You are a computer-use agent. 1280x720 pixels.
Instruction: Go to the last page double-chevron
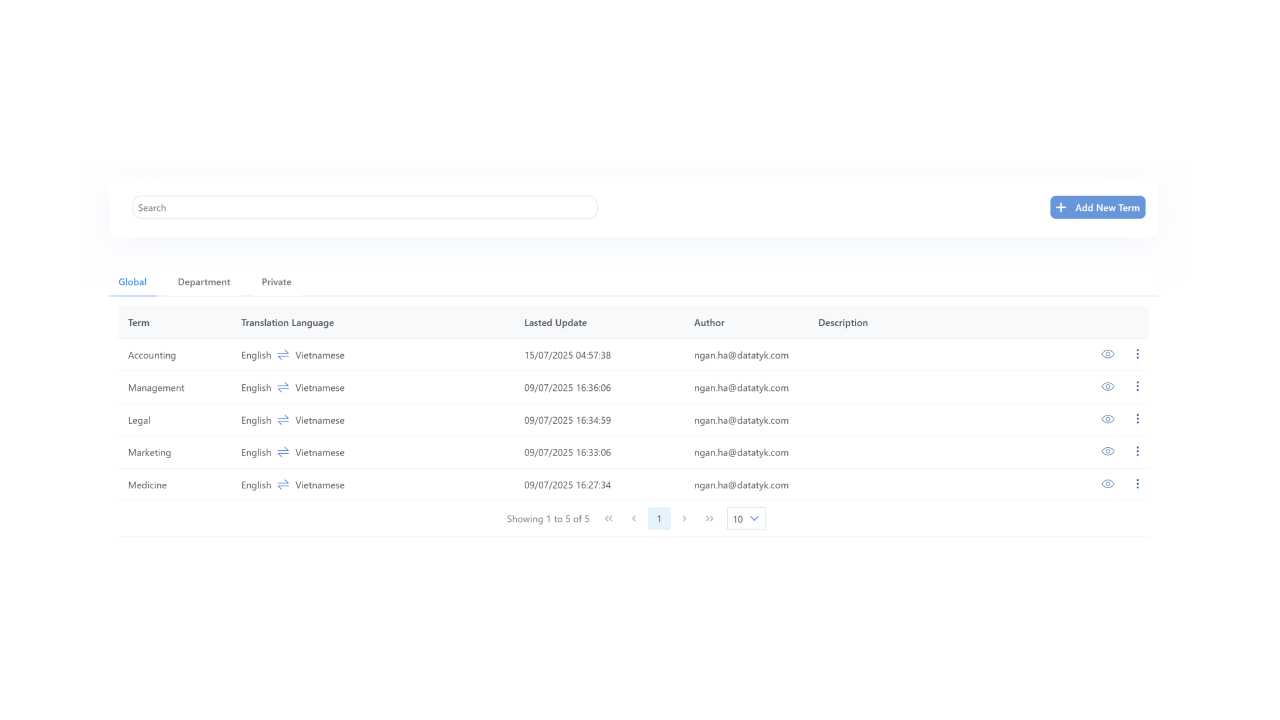pyautogui.click(x=710, y=519)
